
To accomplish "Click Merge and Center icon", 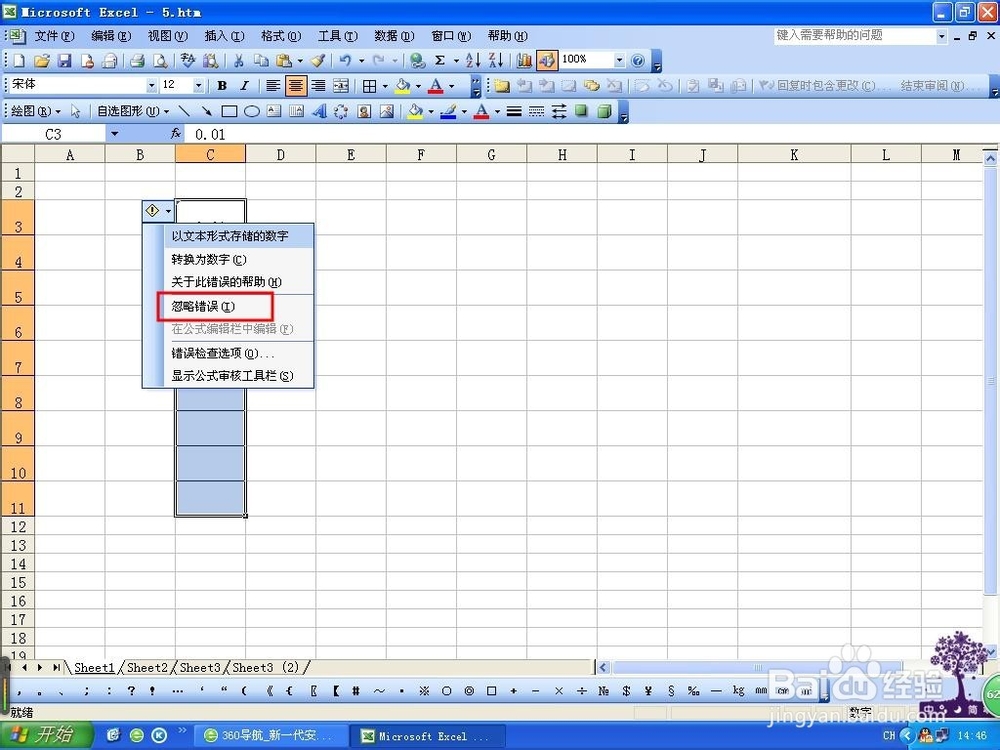I will [x=341, y=85].
